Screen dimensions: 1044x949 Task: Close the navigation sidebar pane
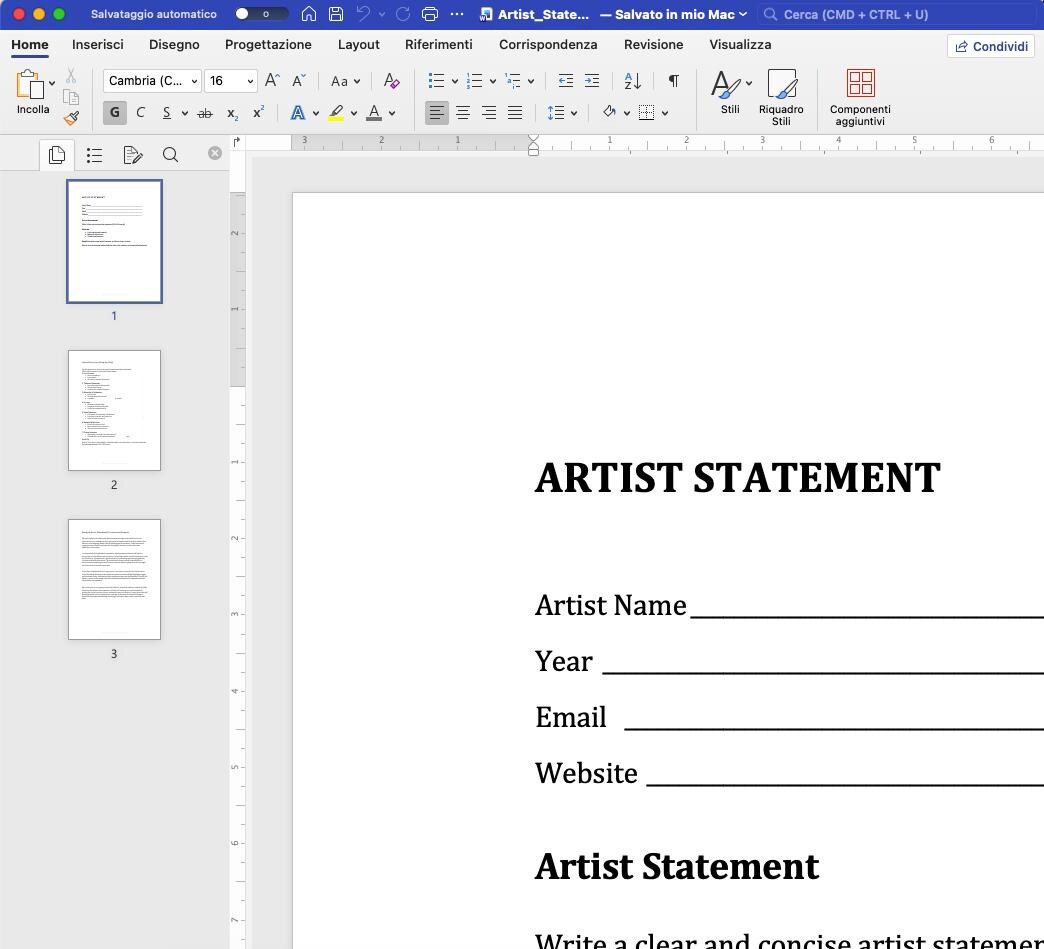pyautogui.click(x=214, y=153)
